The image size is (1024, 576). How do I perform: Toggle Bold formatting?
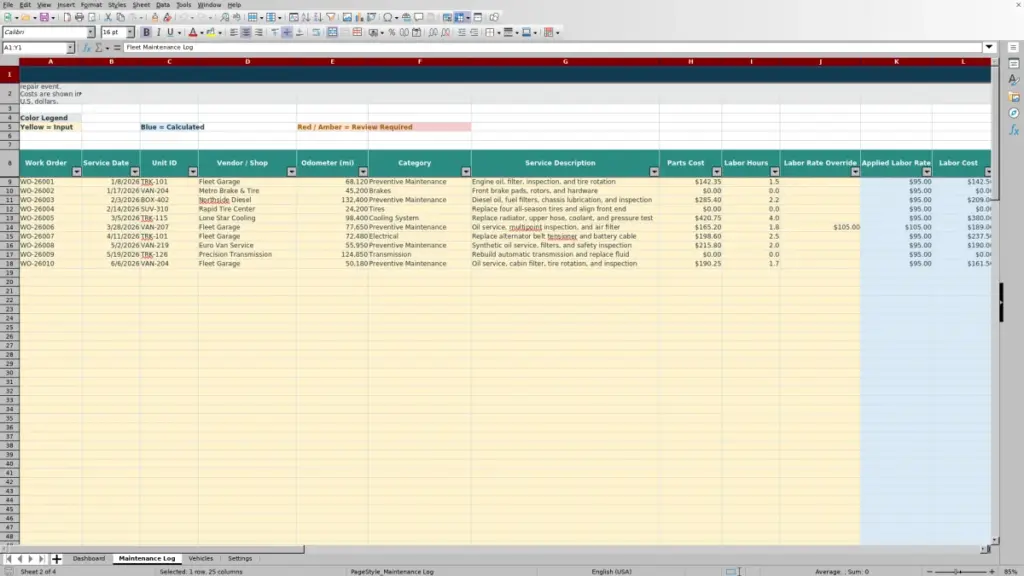coord(146,33)
